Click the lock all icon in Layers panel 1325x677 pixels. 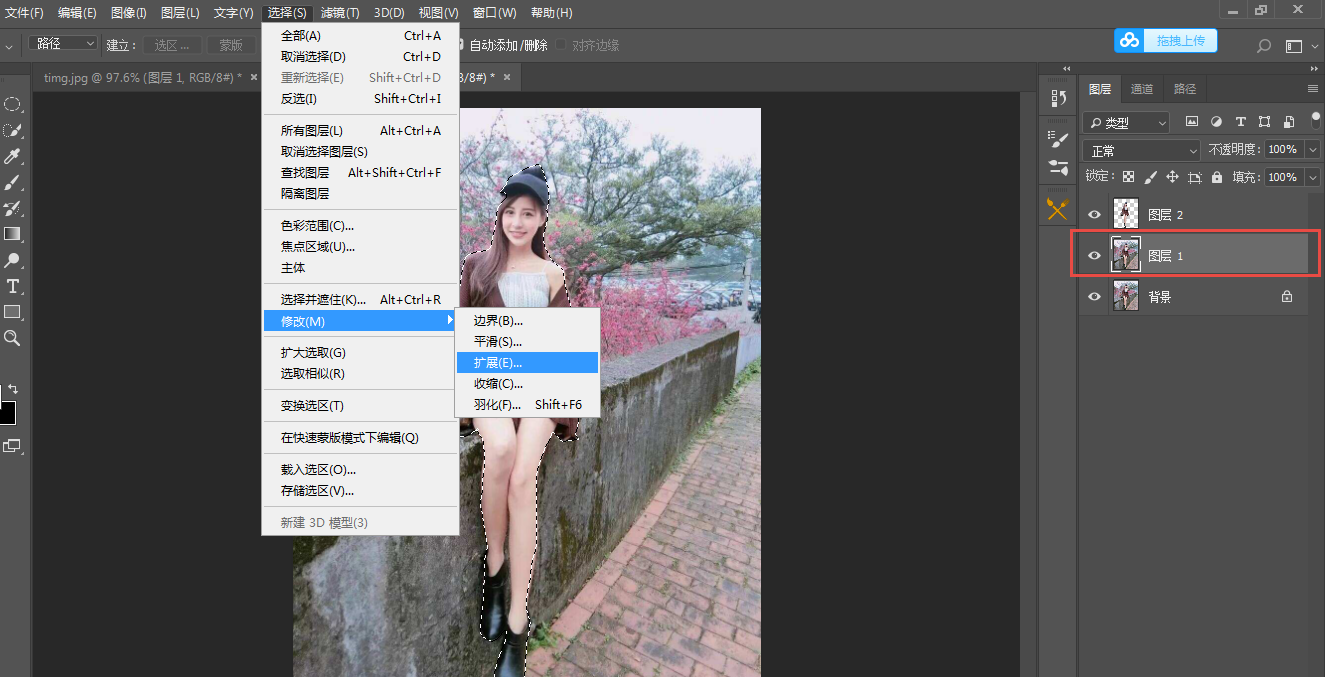pyautogui.click(x=1216, y=177)
